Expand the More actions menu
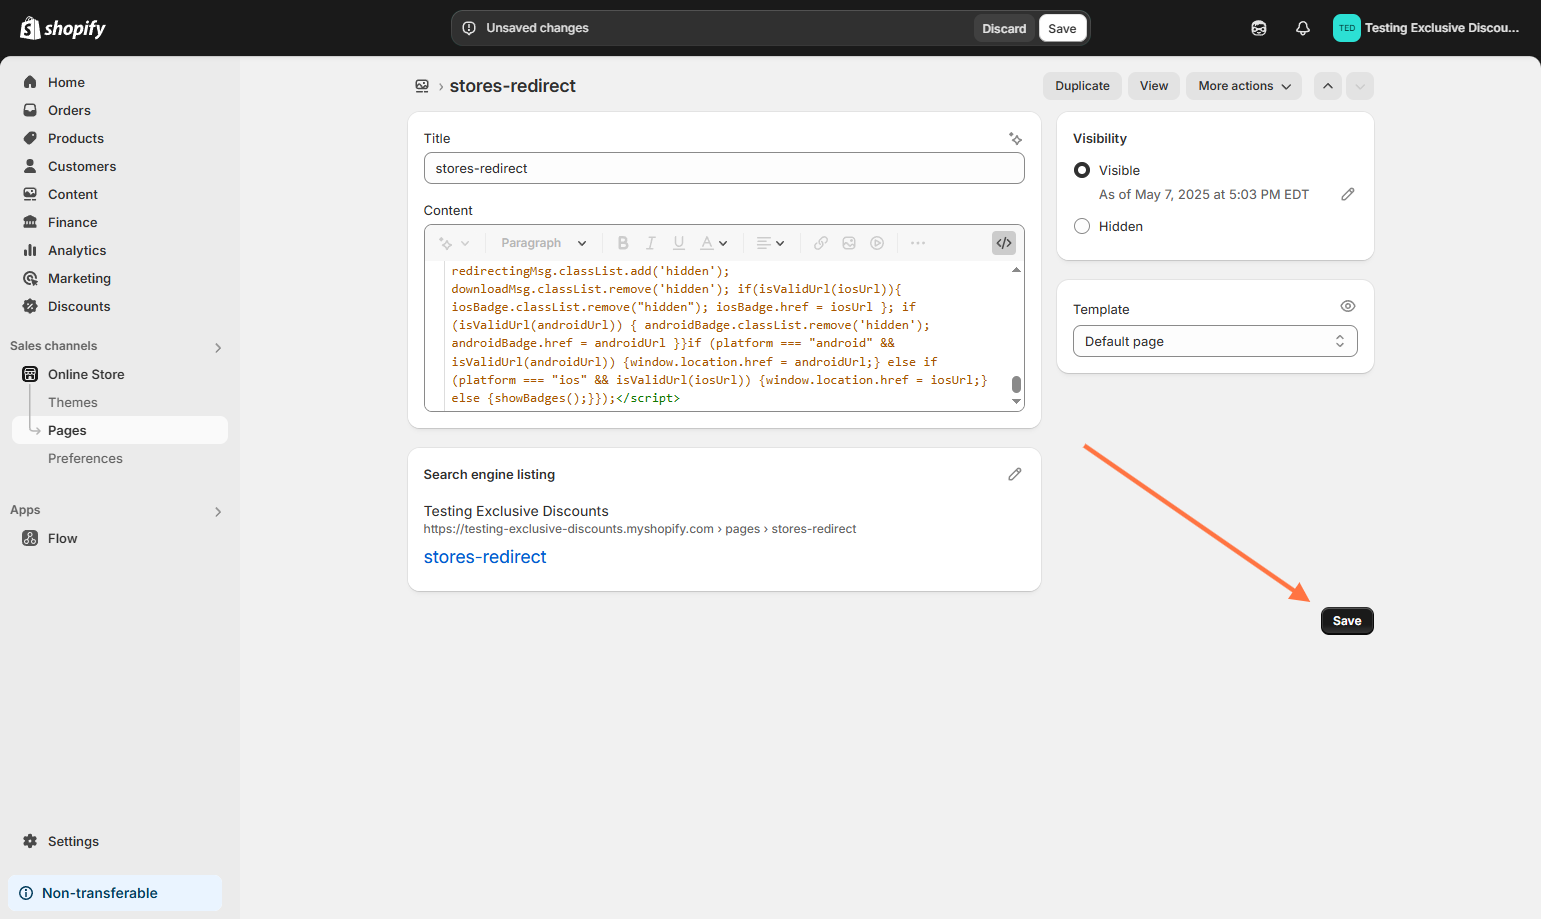1541x919 pixels. (x=1244, y=86)
